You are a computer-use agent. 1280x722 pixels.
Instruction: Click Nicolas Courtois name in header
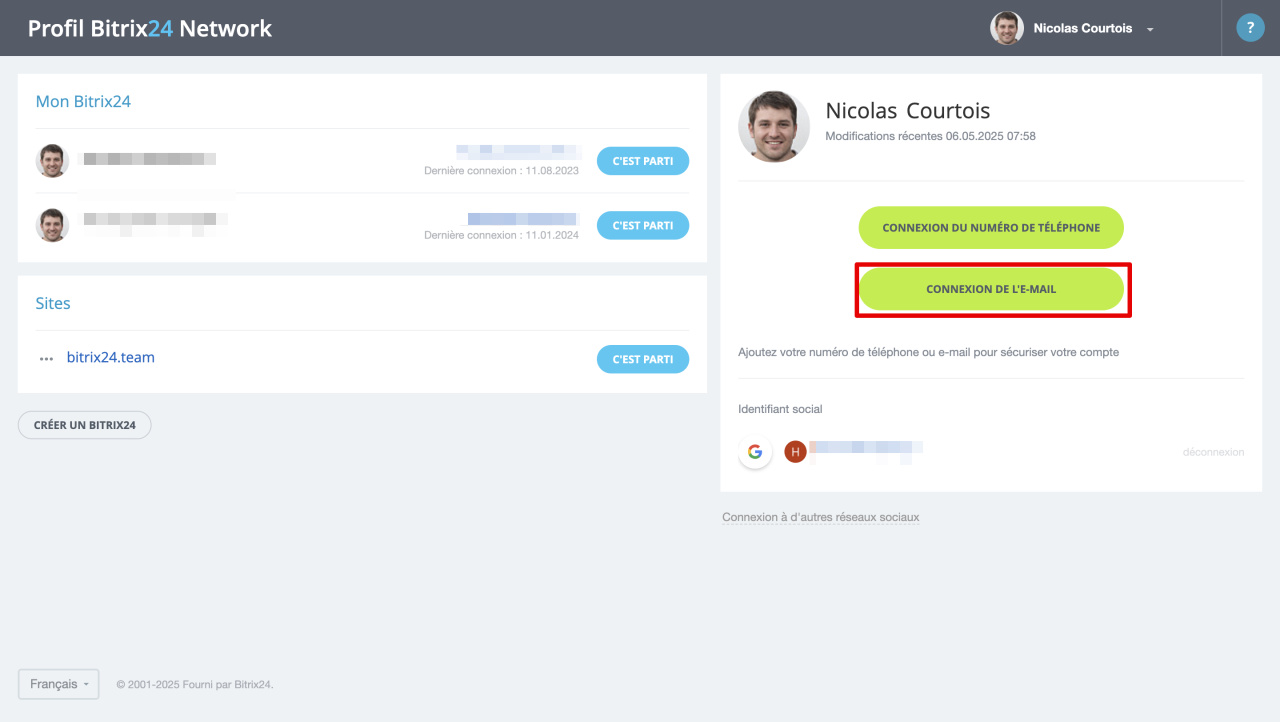1083,28
